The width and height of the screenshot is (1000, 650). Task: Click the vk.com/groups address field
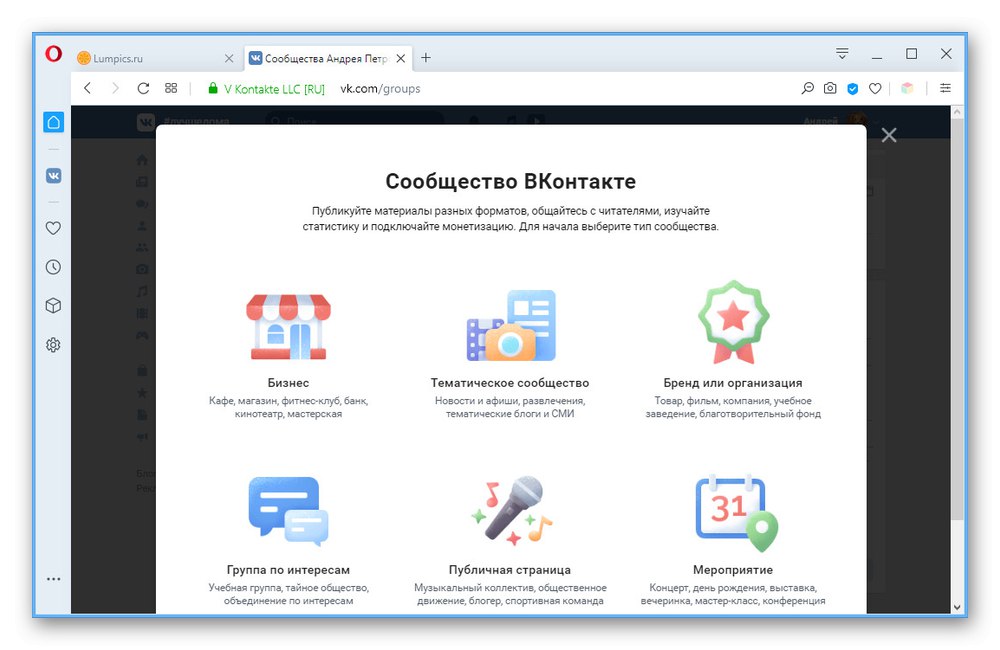[x=380, y=89]
